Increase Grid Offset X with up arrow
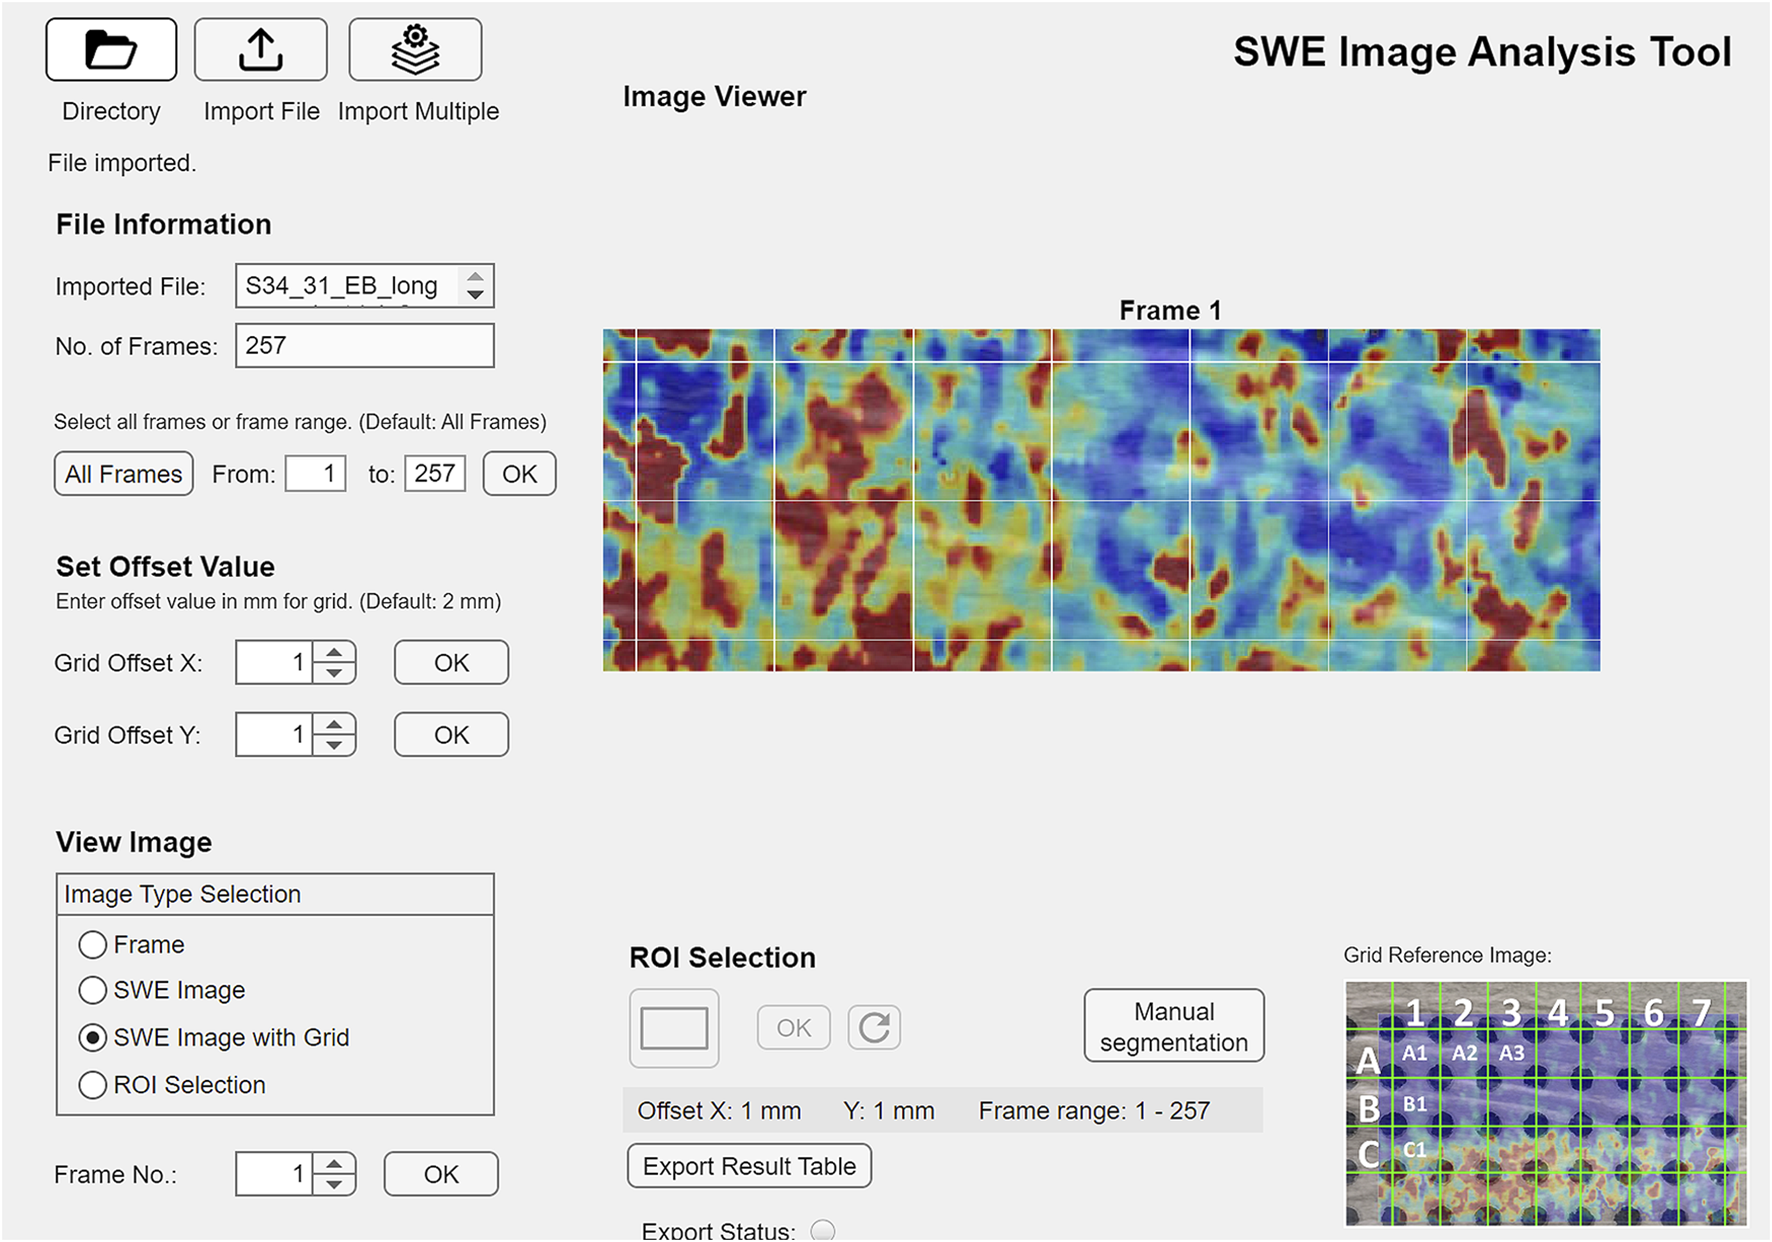The width and height of the screenshot is (1772, 1242). [x=335, y=652]
